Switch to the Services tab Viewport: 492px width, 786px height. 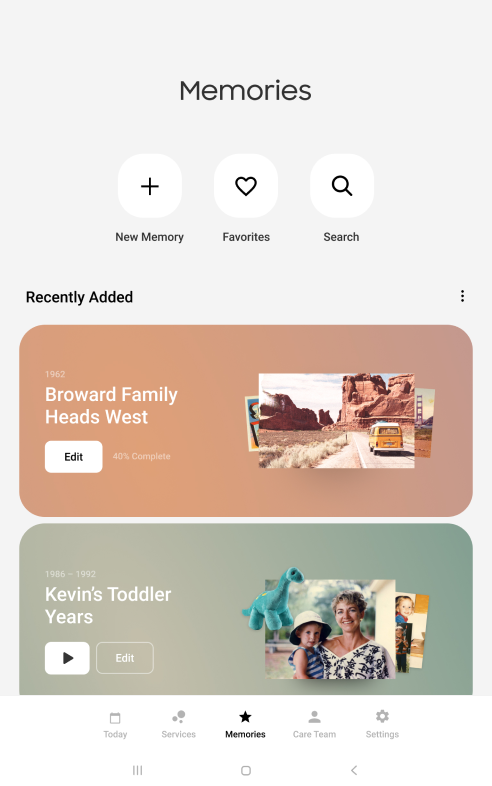tap(179, 725)
